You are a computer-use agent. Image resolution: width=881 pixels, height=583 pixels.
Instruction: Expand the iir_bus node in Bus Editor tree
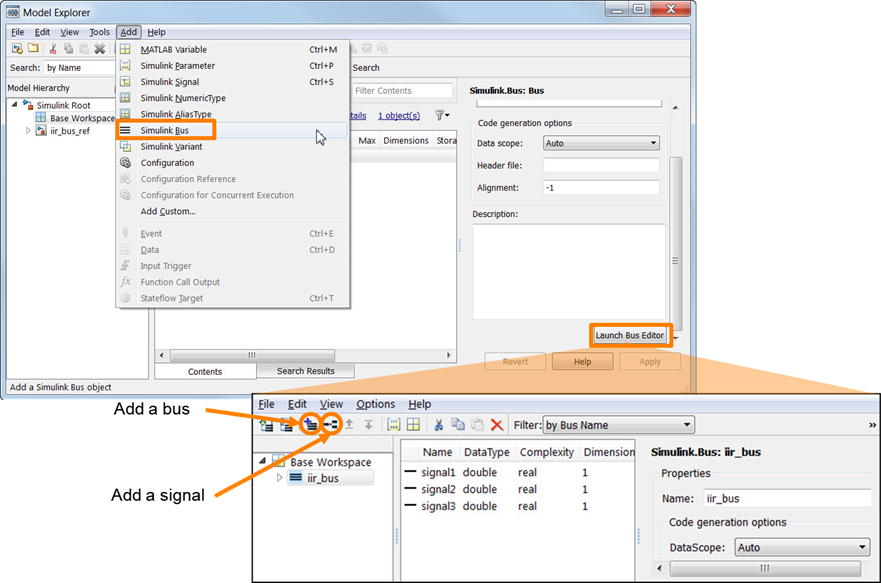(x=279, y=478)
